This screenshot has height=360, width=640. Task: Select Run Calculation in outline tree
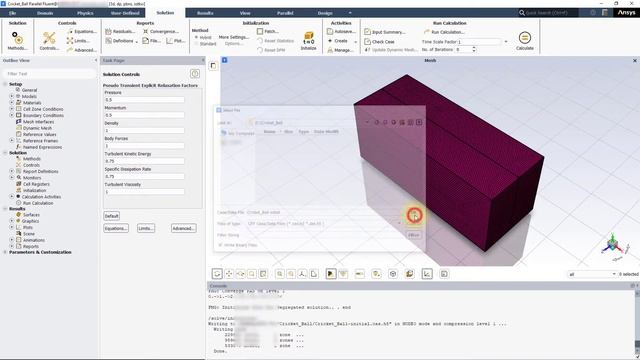(38, 203)
